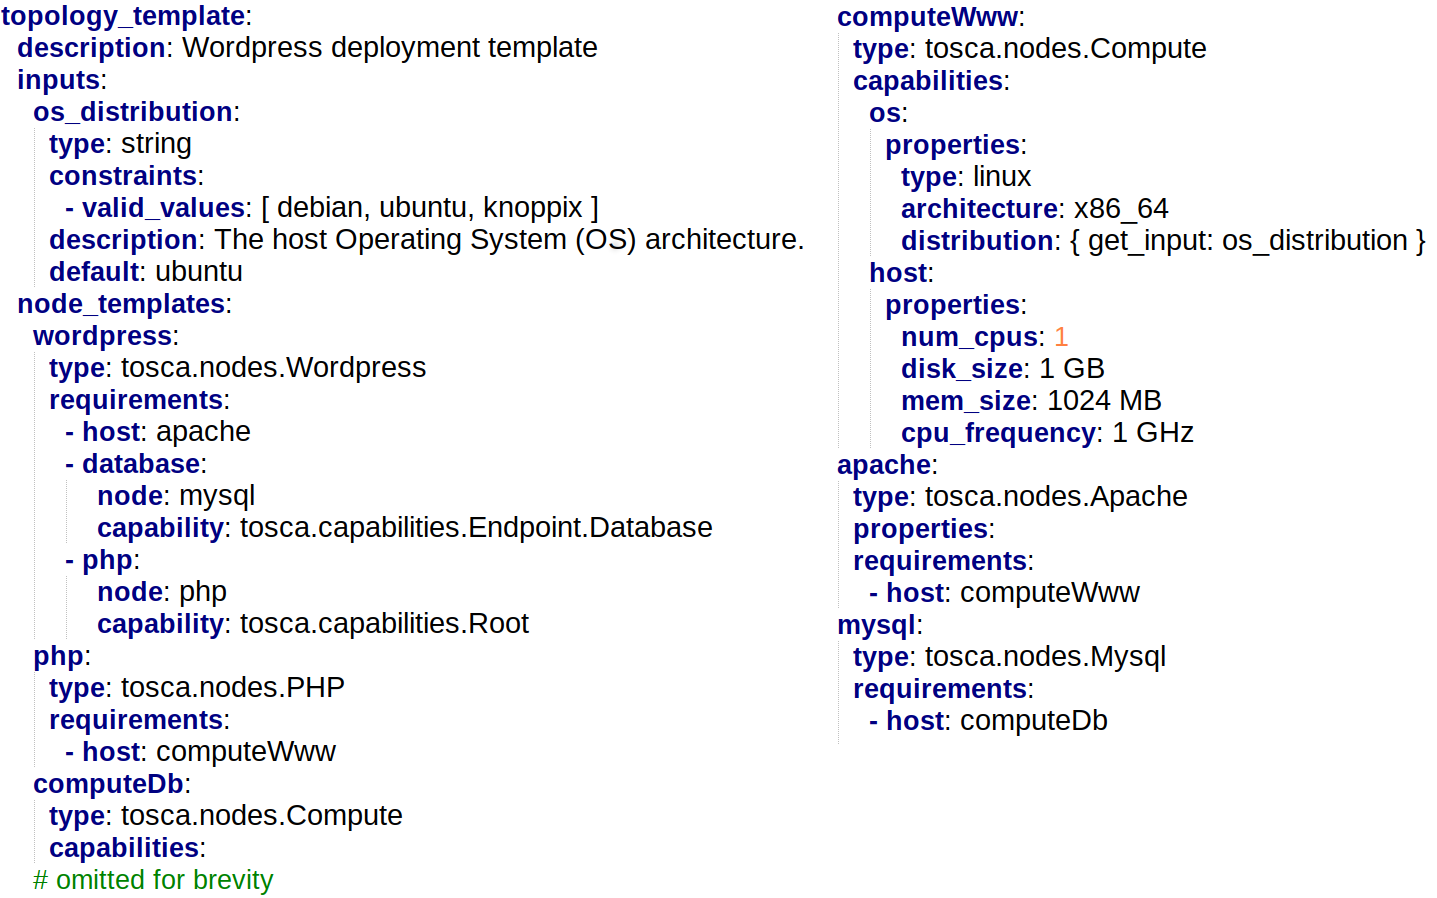Click the green 'omitted for brevity' comment

(153, 880)
